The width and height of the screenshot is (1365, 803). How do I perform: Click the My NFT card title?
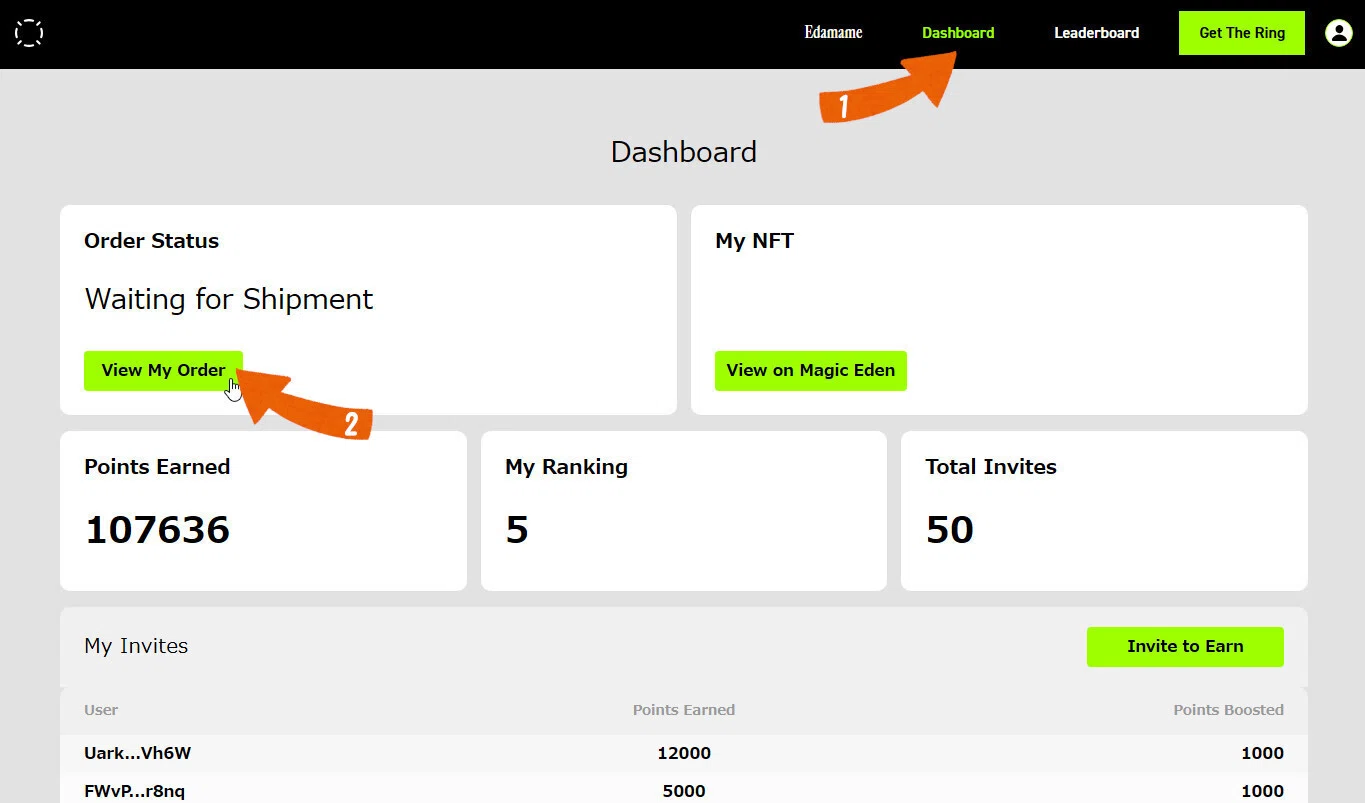click(754, 241)
